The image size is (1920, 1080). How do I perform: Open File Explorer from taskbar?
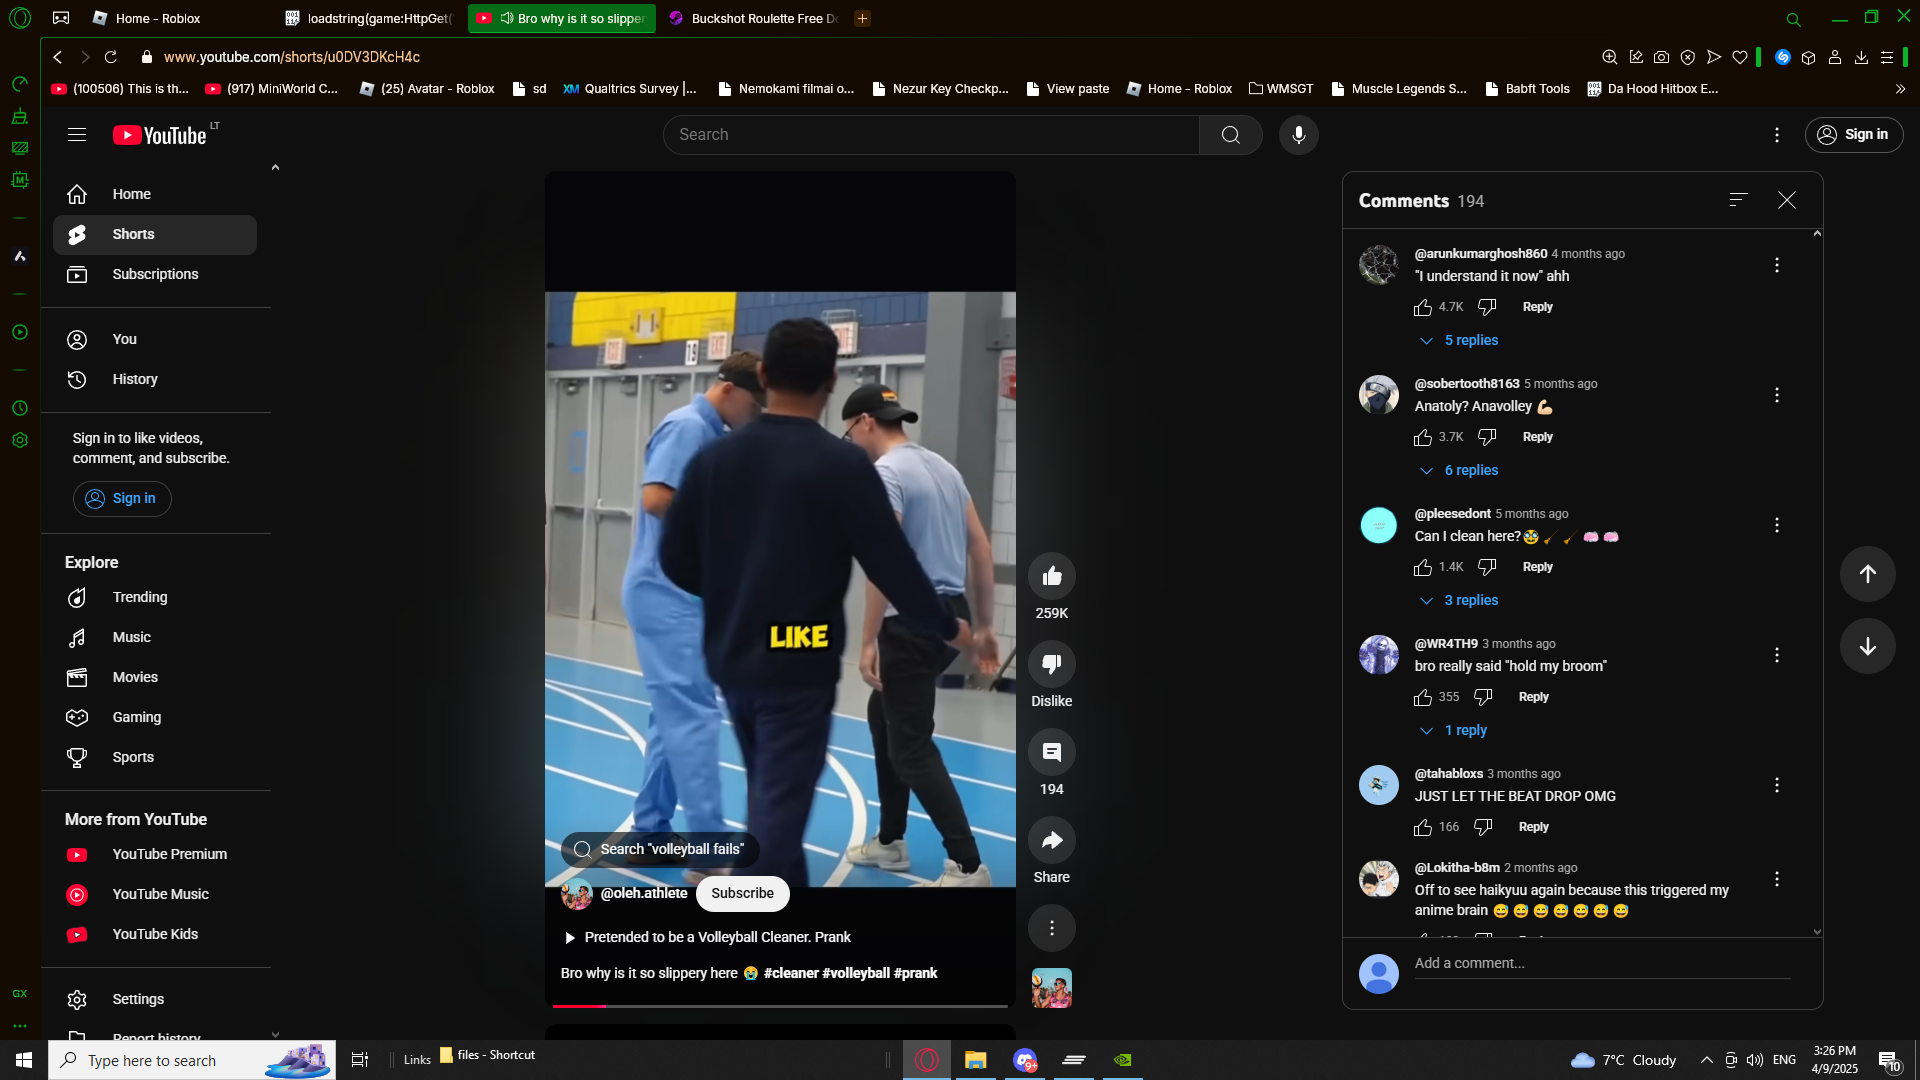coord(975,1060)
